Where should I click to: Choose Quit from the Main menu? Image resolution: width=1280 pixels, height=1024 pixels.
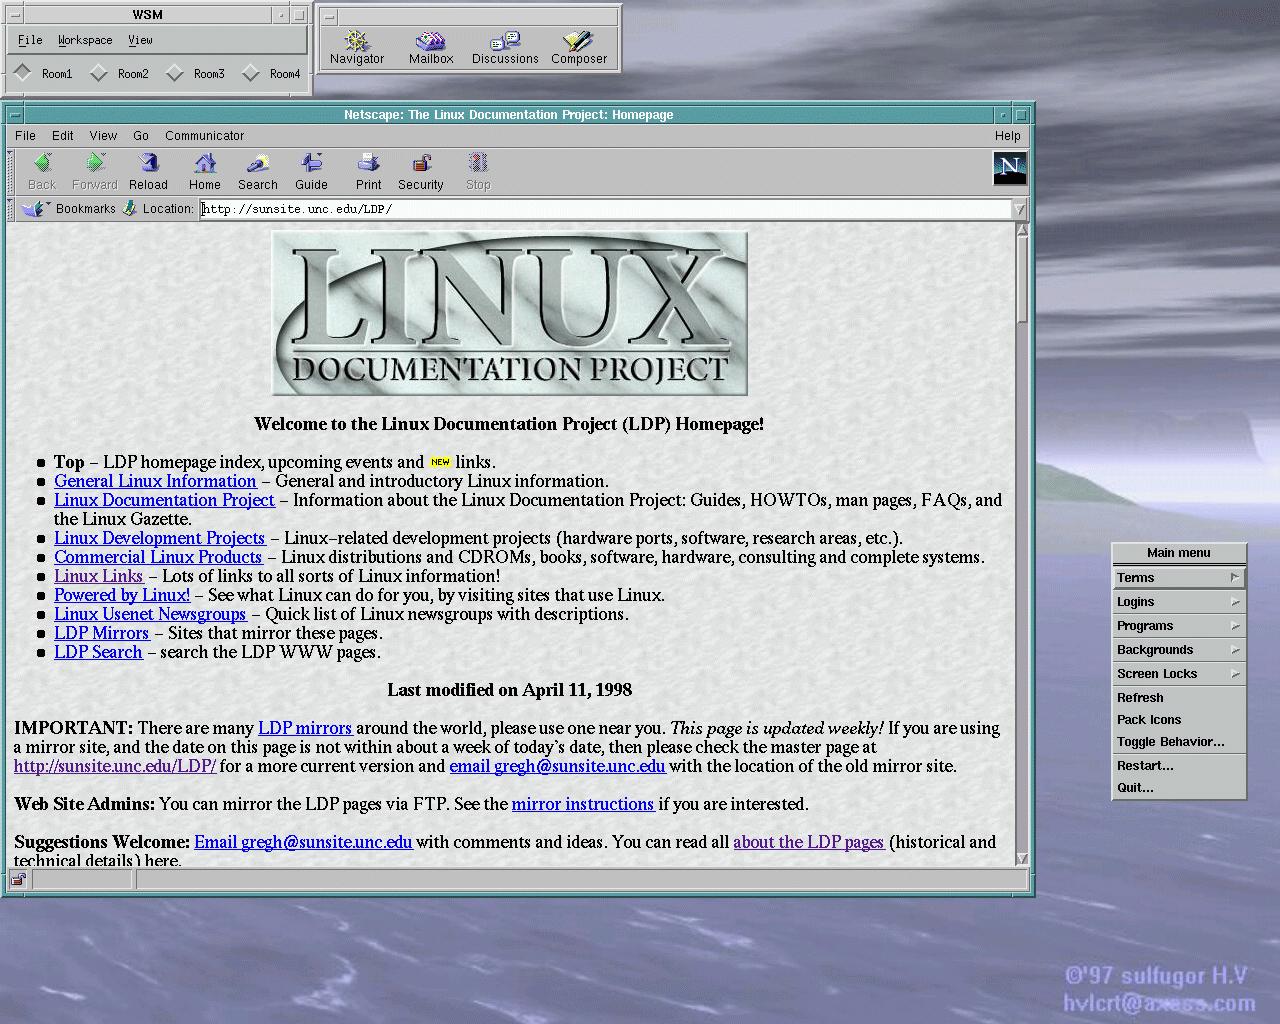1179,787
